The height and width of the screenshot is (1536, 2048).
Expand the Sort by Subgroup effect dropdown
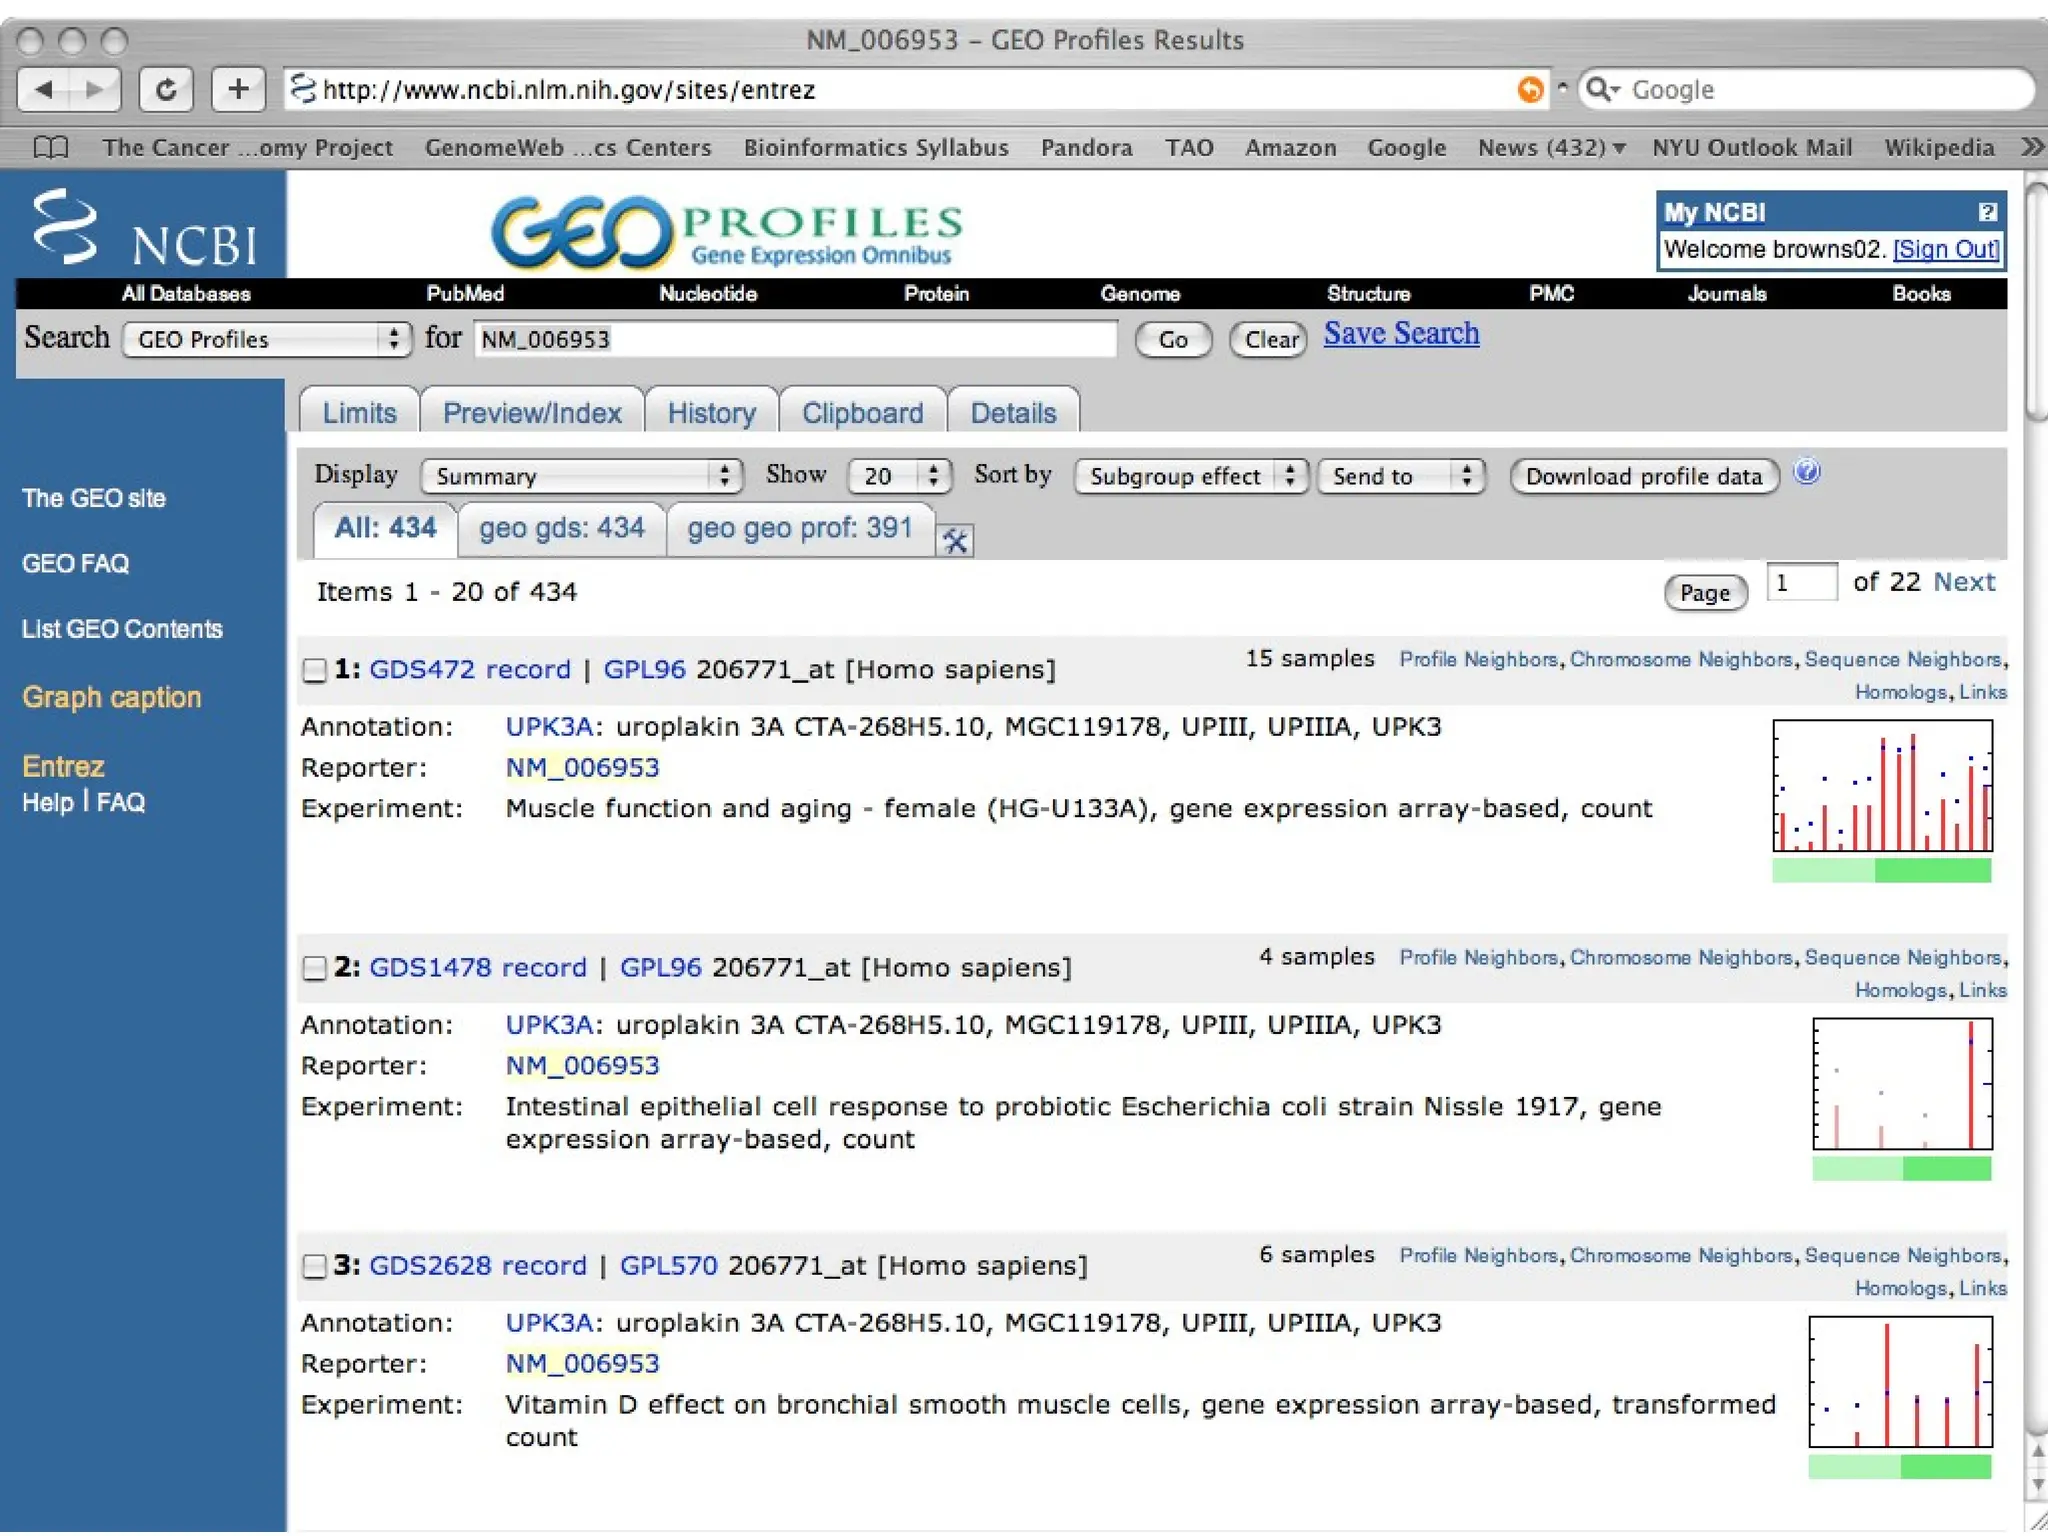click(x=1190, y=476)
